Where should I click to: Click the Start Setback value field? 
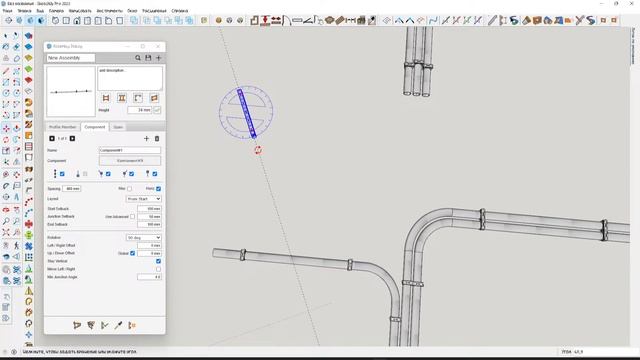tap(149, 209)
